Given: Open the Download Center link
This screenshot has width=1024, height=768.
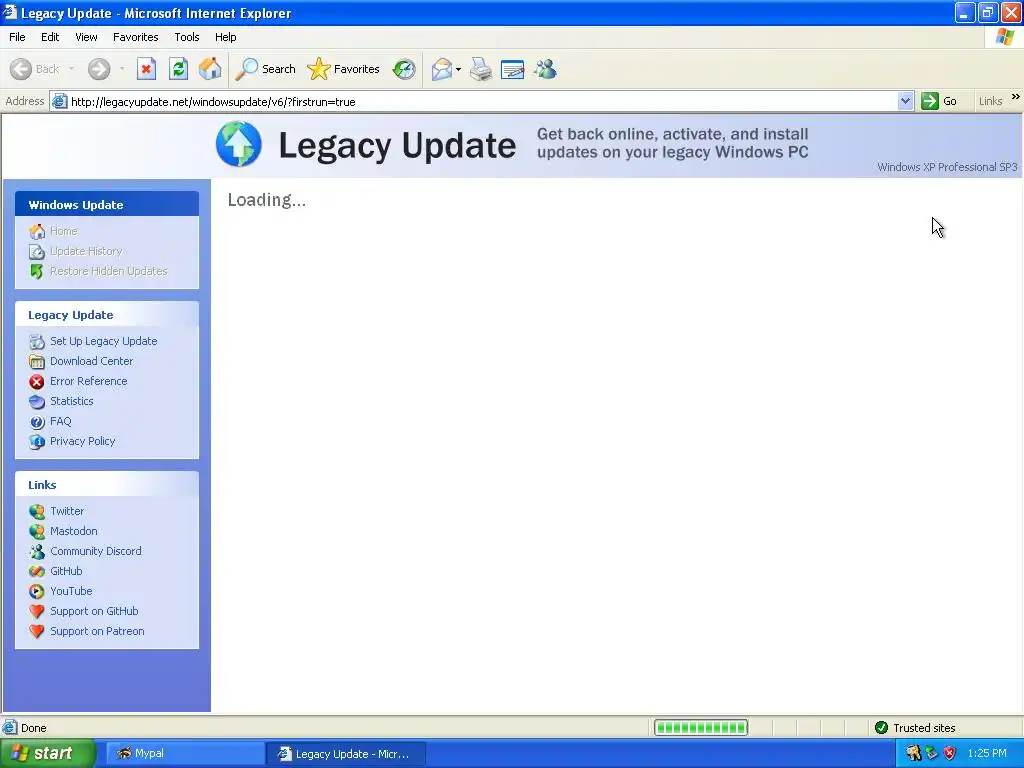Looking at the screenshot, I should point(91,361).
